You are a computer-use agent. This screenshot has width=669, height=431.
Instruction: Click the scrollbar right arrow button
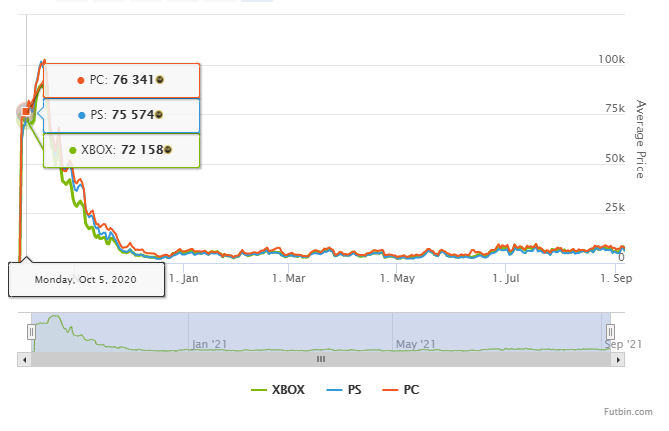[618, 360]
